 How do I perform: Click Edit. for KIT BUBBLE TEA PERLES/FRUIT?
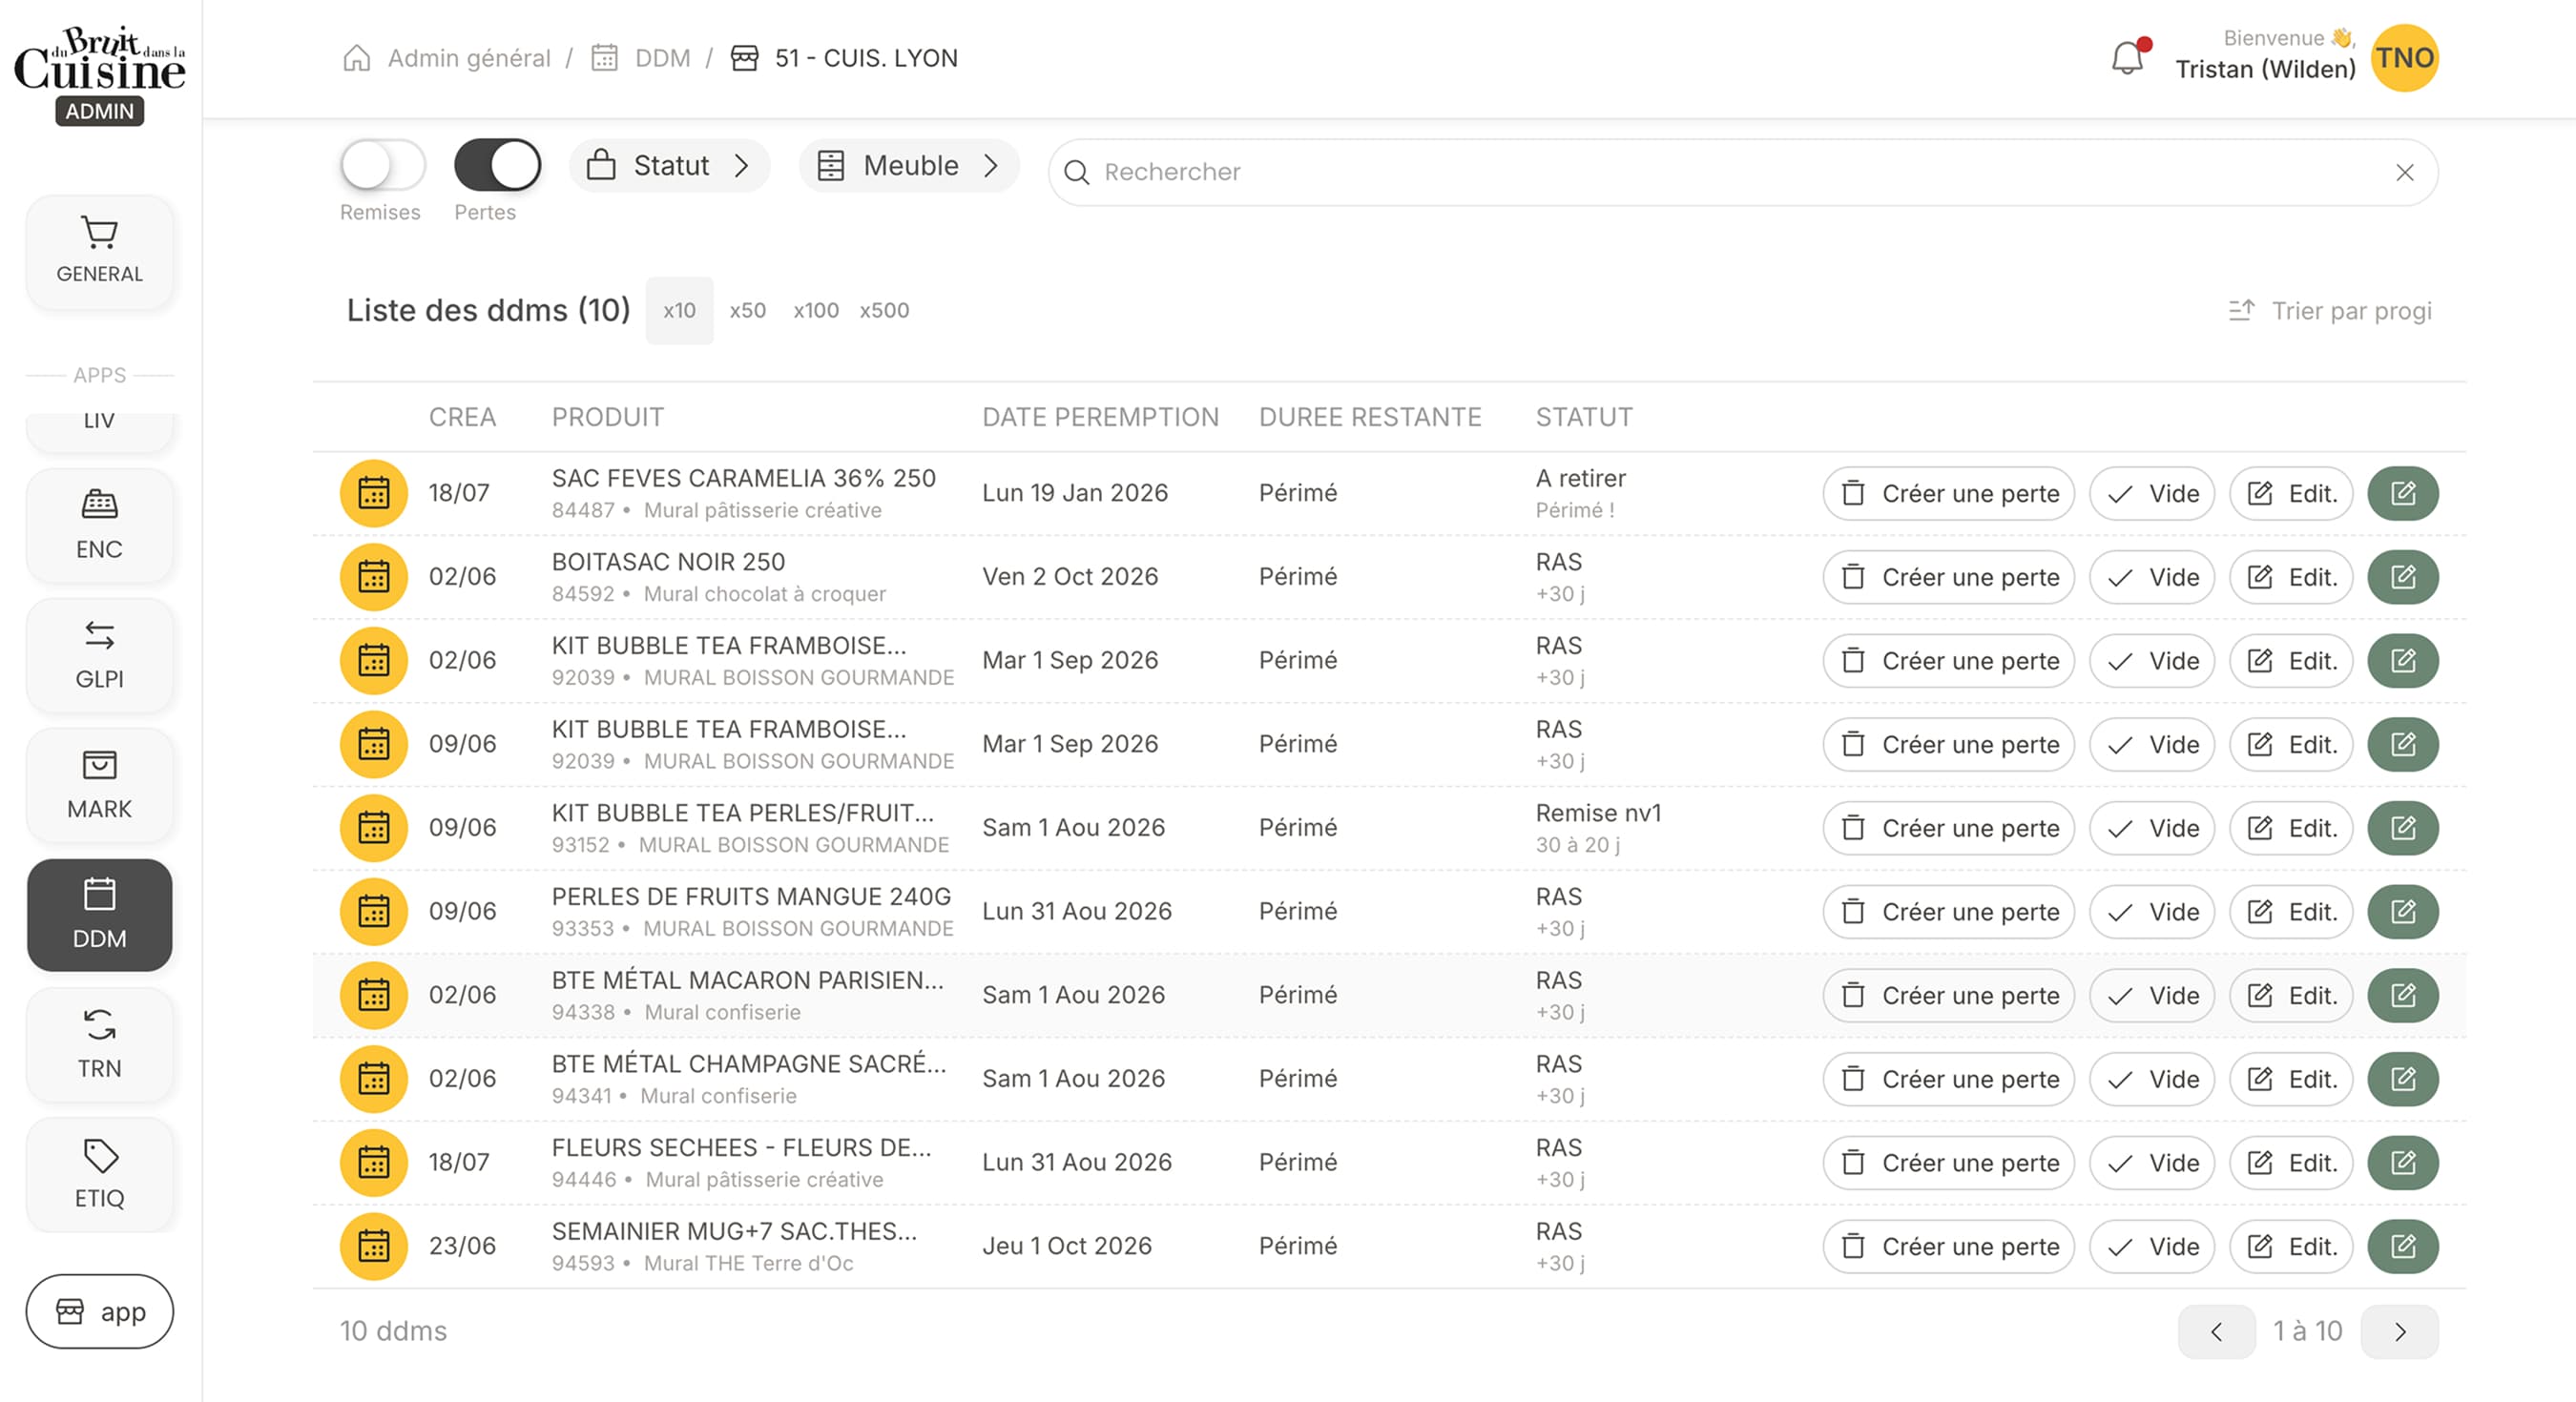click(x=2291, y=828)
